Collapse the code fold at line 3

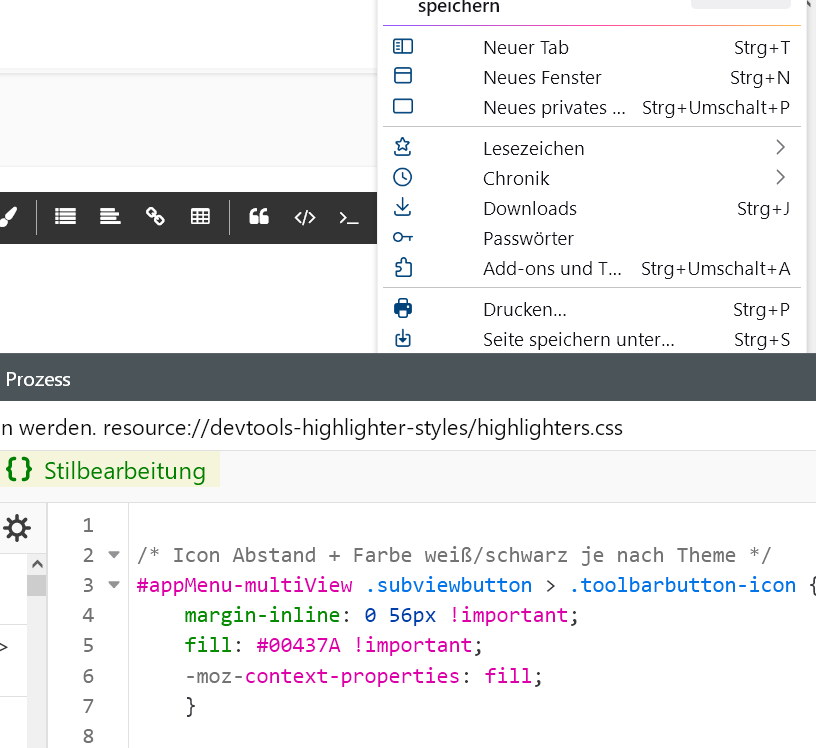click(113, 585)
